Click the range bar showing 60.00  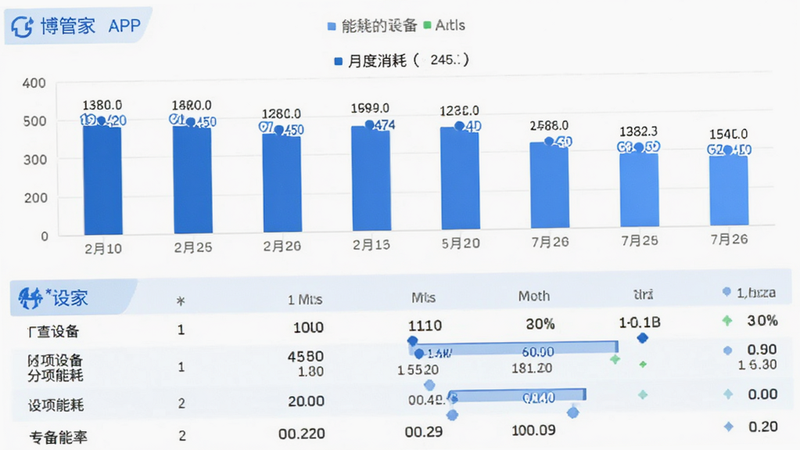pos(514,349)
